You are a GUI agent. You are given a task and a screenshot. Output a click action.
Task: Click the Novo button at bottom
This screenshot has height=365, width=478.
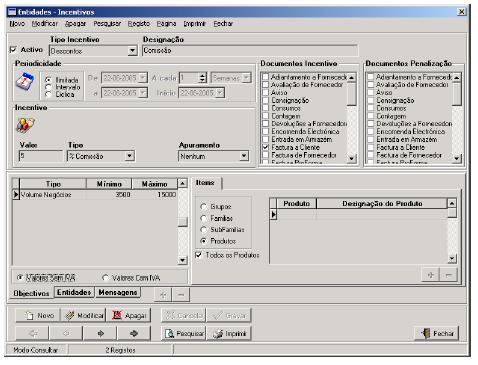38,315
